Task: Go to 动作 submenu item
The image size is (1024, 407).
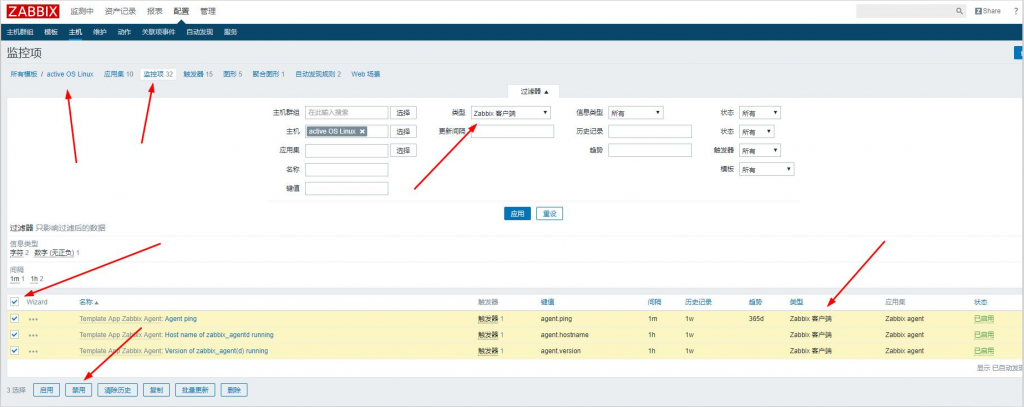Action: pyautogui.click(x=124, y=32)
